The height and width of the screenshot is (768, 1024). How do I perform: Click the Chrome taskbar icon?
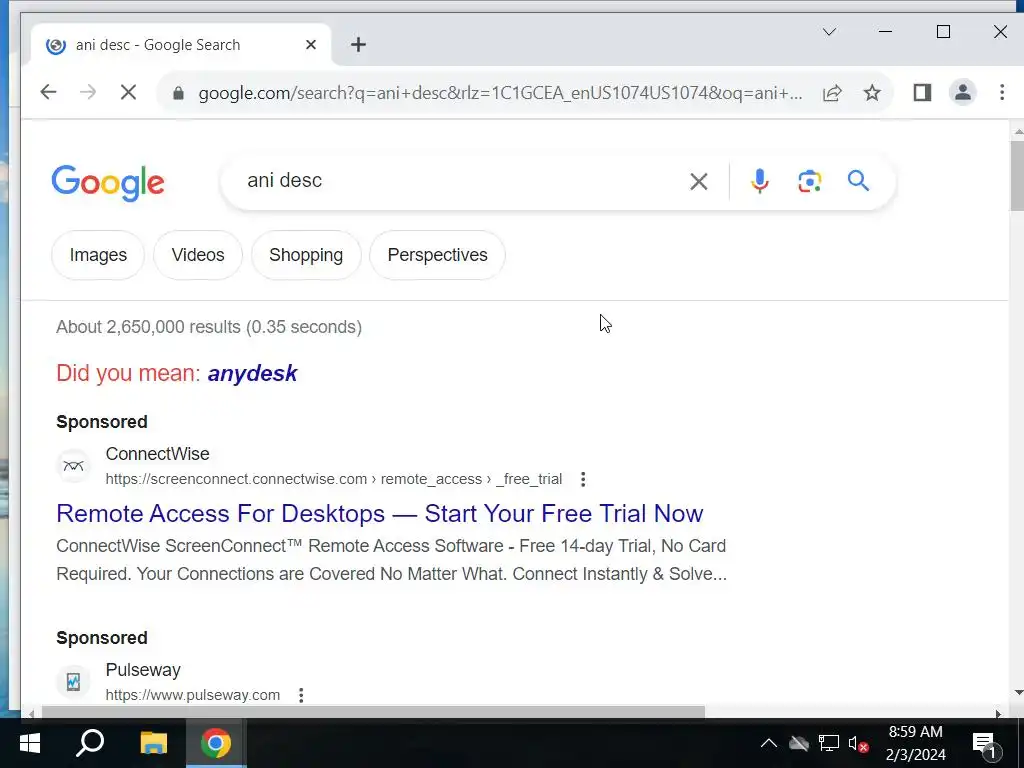pos(216,743)
